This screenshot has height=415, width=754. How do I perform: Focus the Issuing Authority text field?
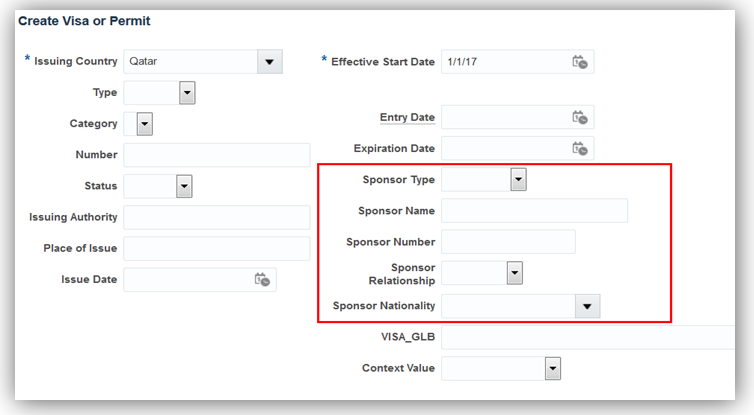(x=216, y=217)
